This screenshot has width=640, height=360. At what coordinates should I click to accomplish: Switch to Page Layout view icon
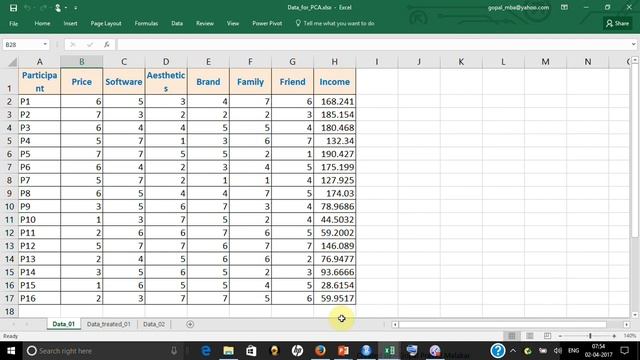(529, 336)
